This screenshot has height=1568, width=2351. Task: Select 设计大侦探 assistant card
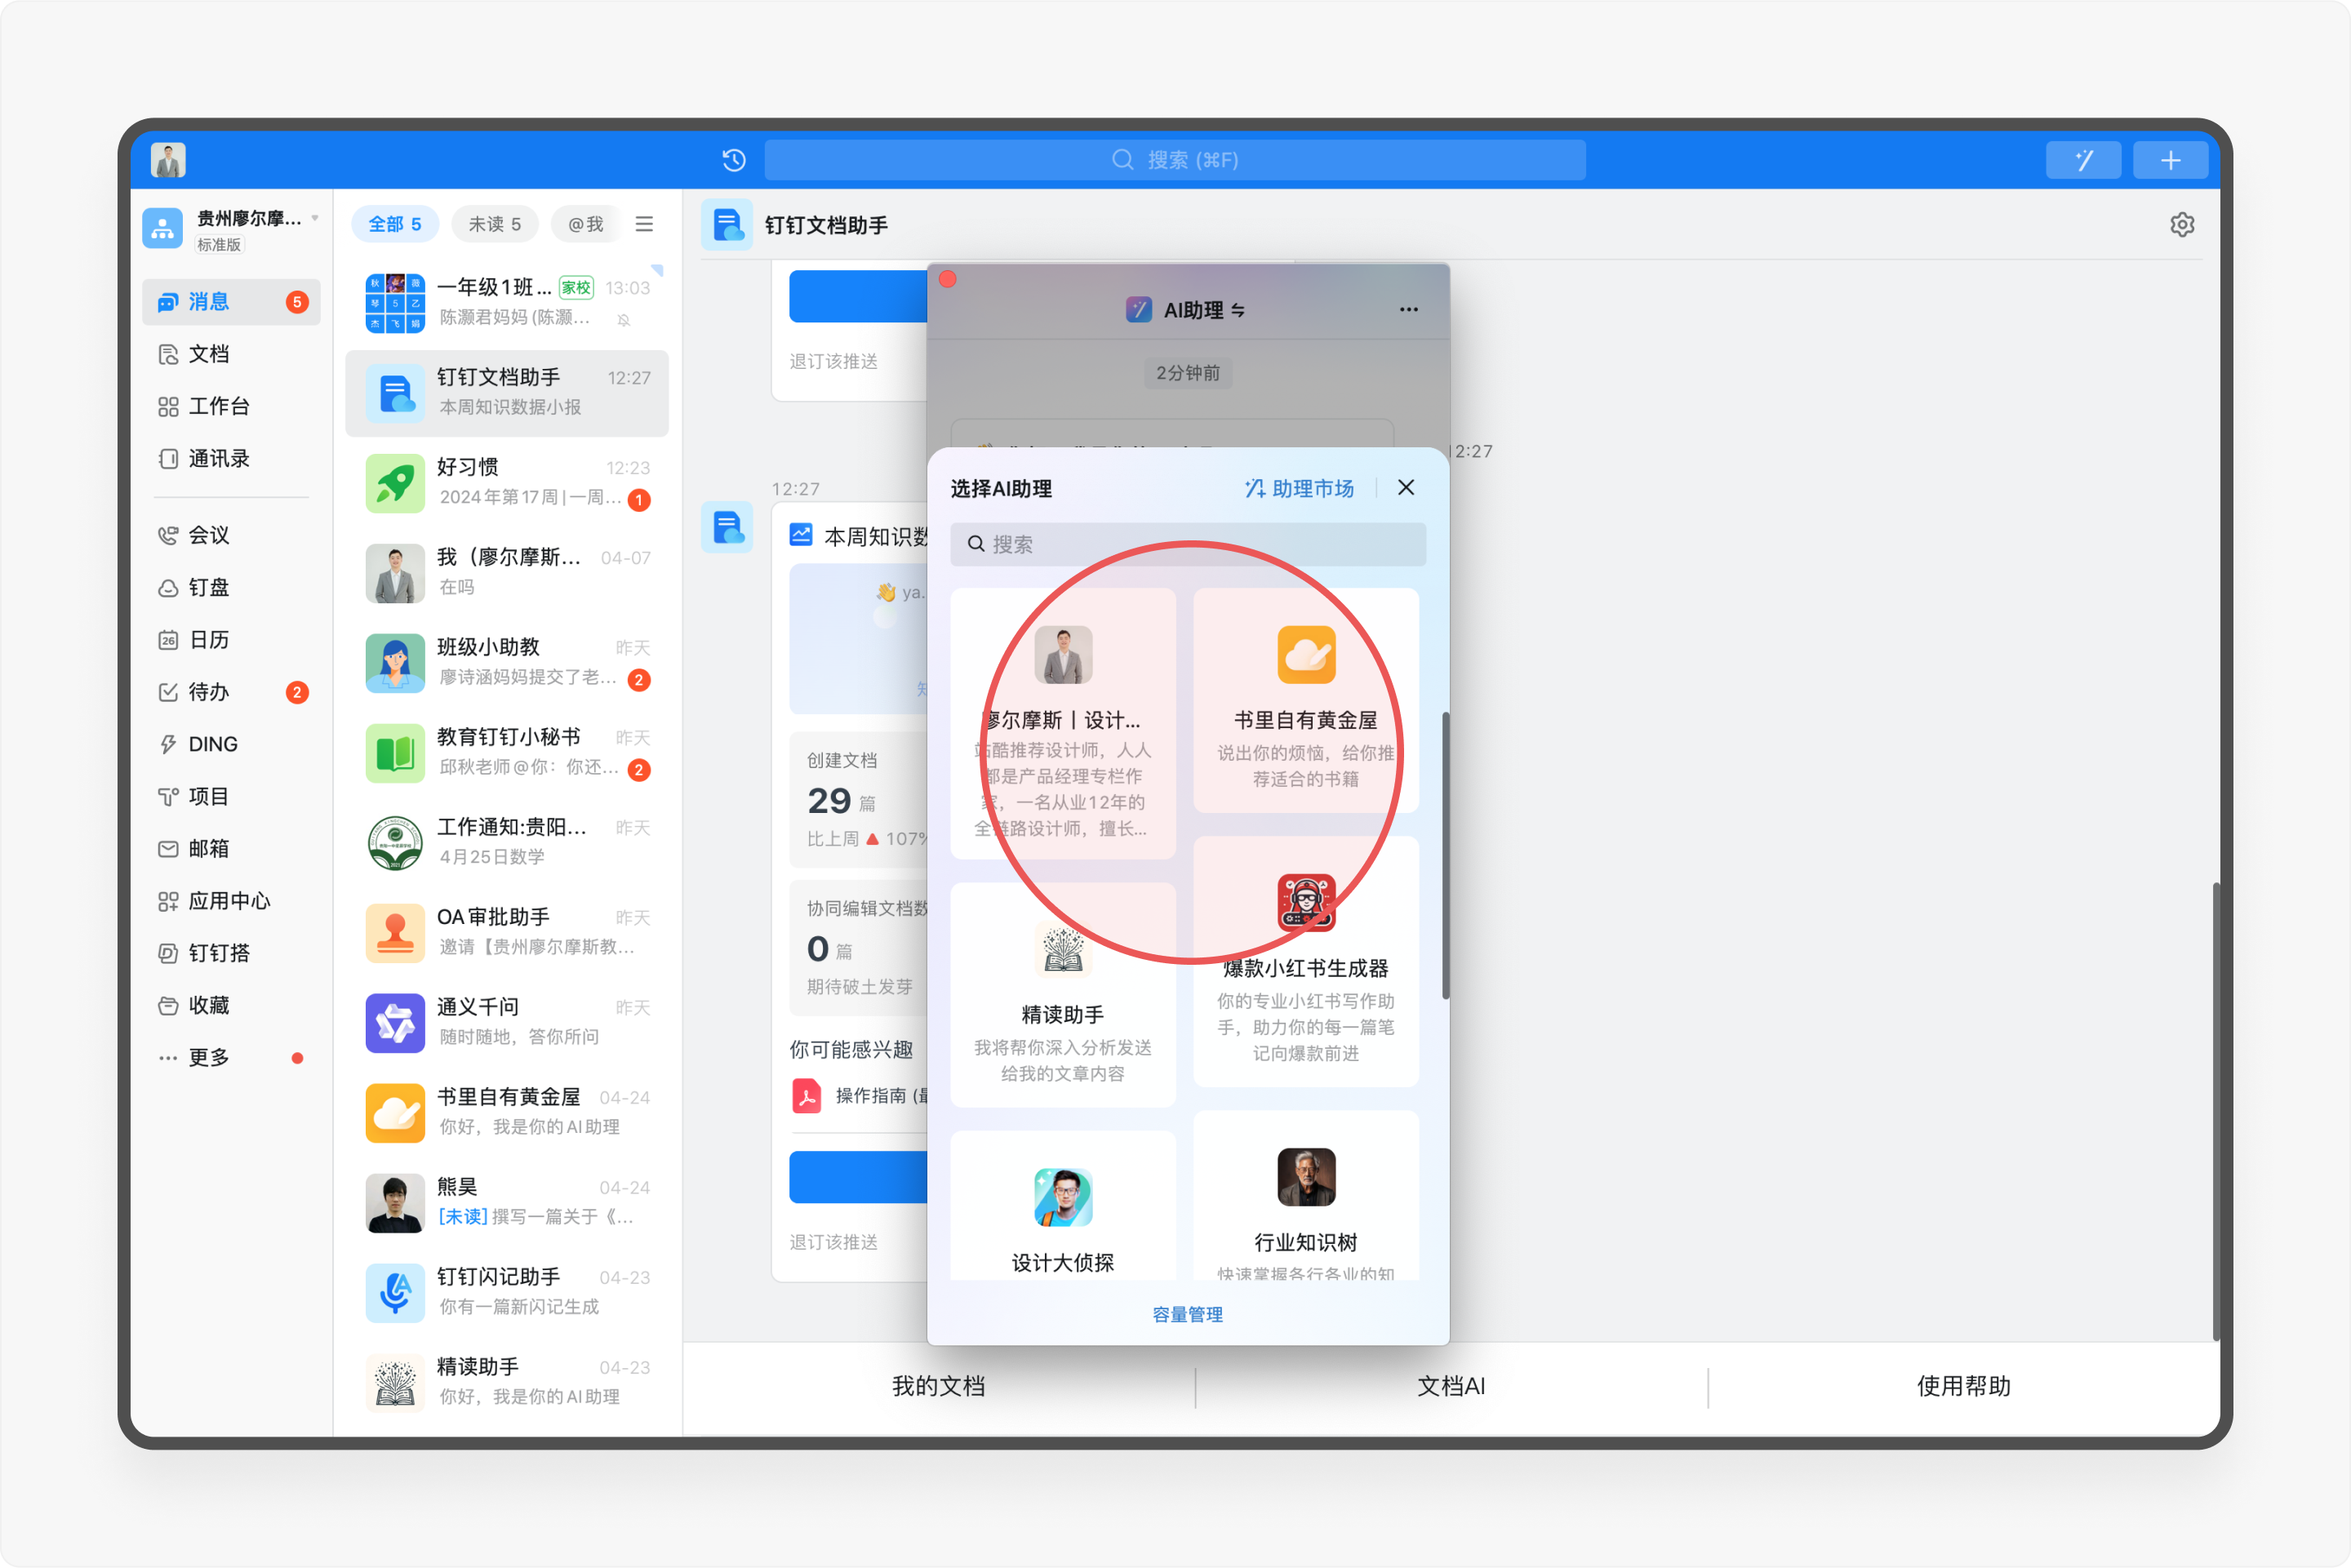(x=1062, y=1205)
